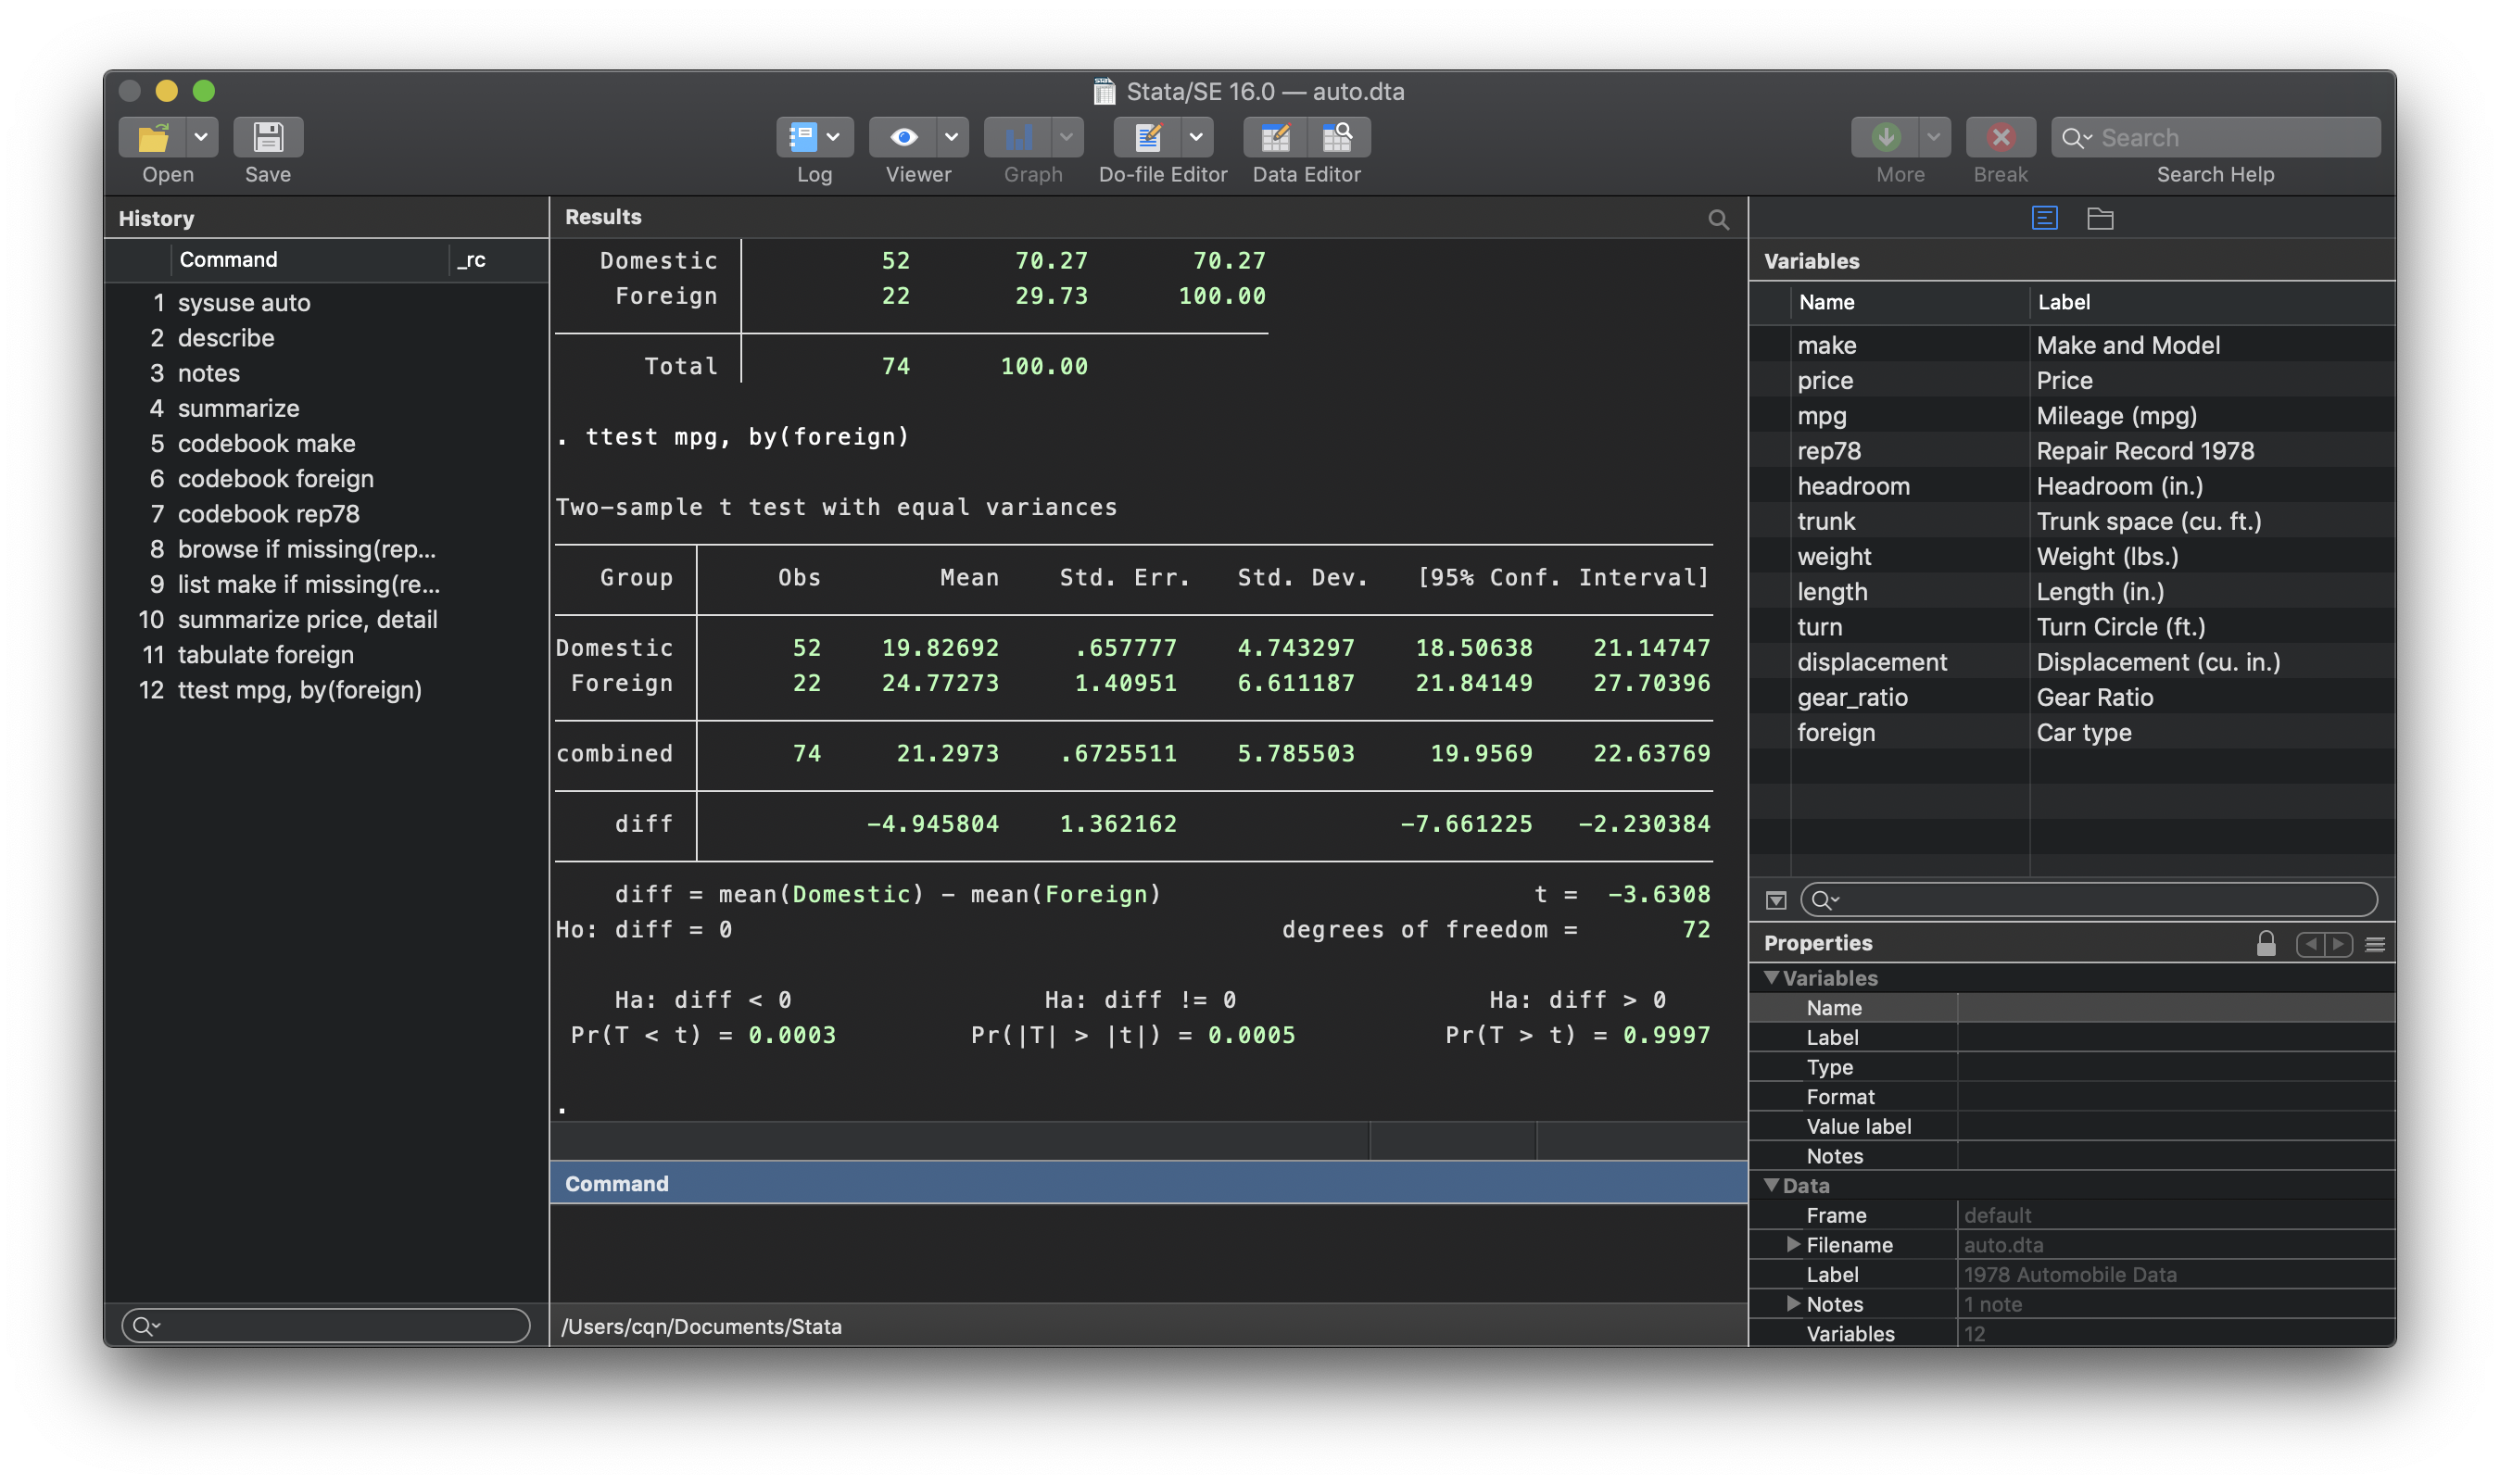Collapse the Variables section in Properties
Screen dimensions: 2500x1484
coord(1771,977)
